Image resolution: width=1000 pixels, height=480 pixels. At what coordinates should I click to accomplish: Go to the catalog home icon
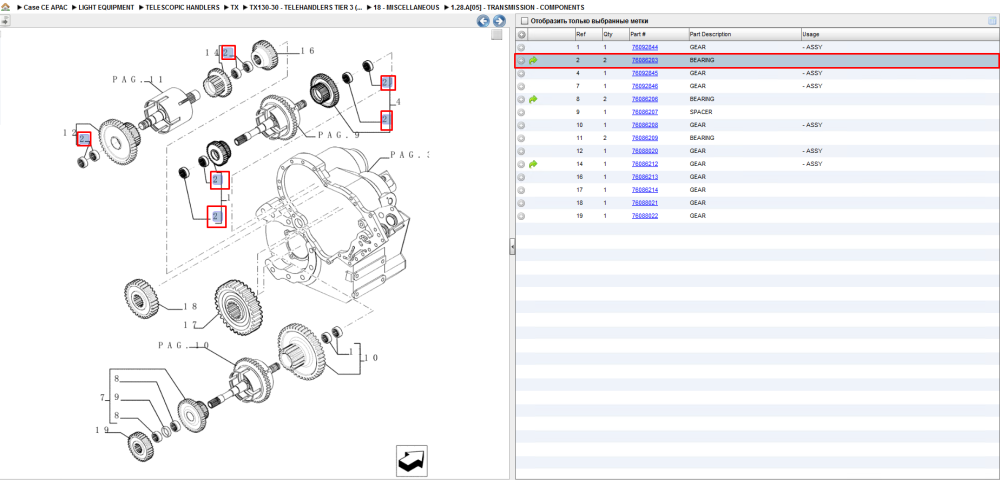tap(6, 7)
